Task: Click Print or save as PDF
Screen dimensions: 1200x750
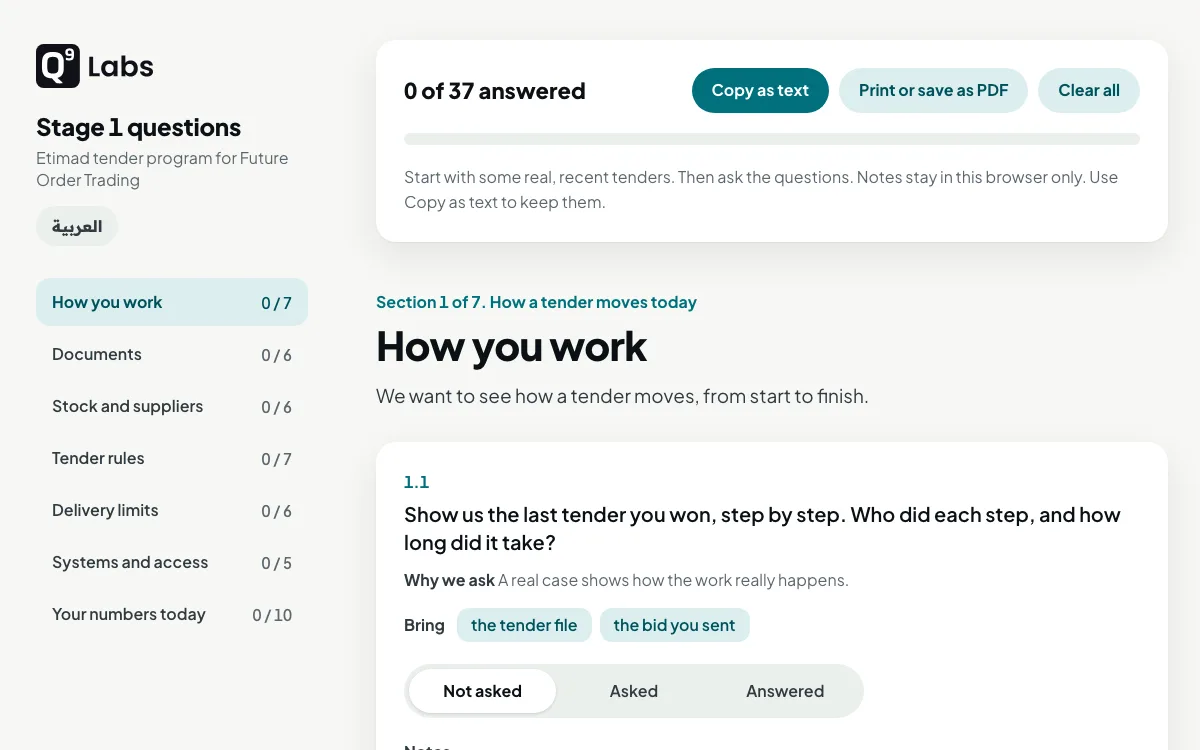Action: tap(934, 90)
